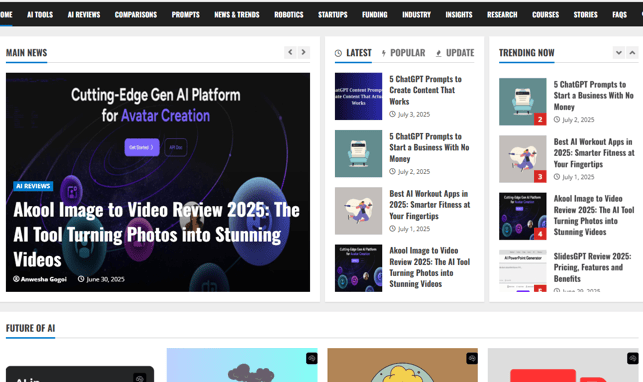The image size is (643, 382).
Task: Click clock icon beside Latest tab
Action: point(338,53)
